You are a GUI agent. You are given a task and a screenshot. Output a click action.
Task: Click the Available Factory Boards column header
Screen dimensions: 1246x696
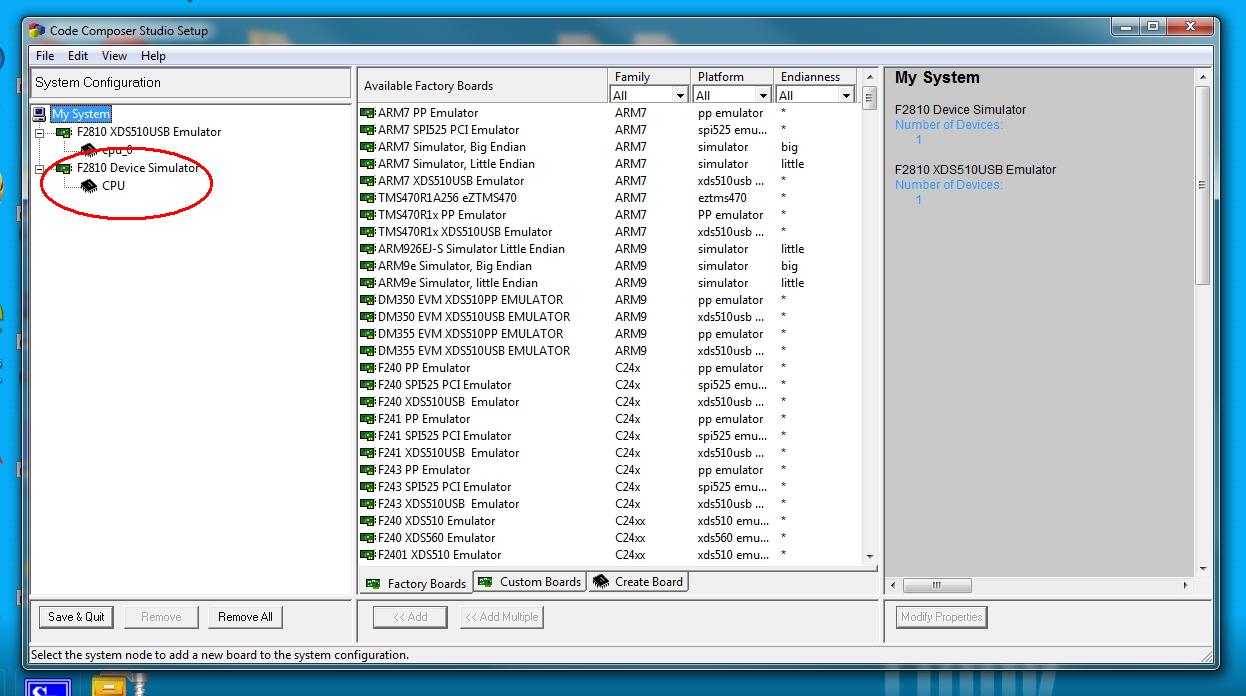[483, 86]
